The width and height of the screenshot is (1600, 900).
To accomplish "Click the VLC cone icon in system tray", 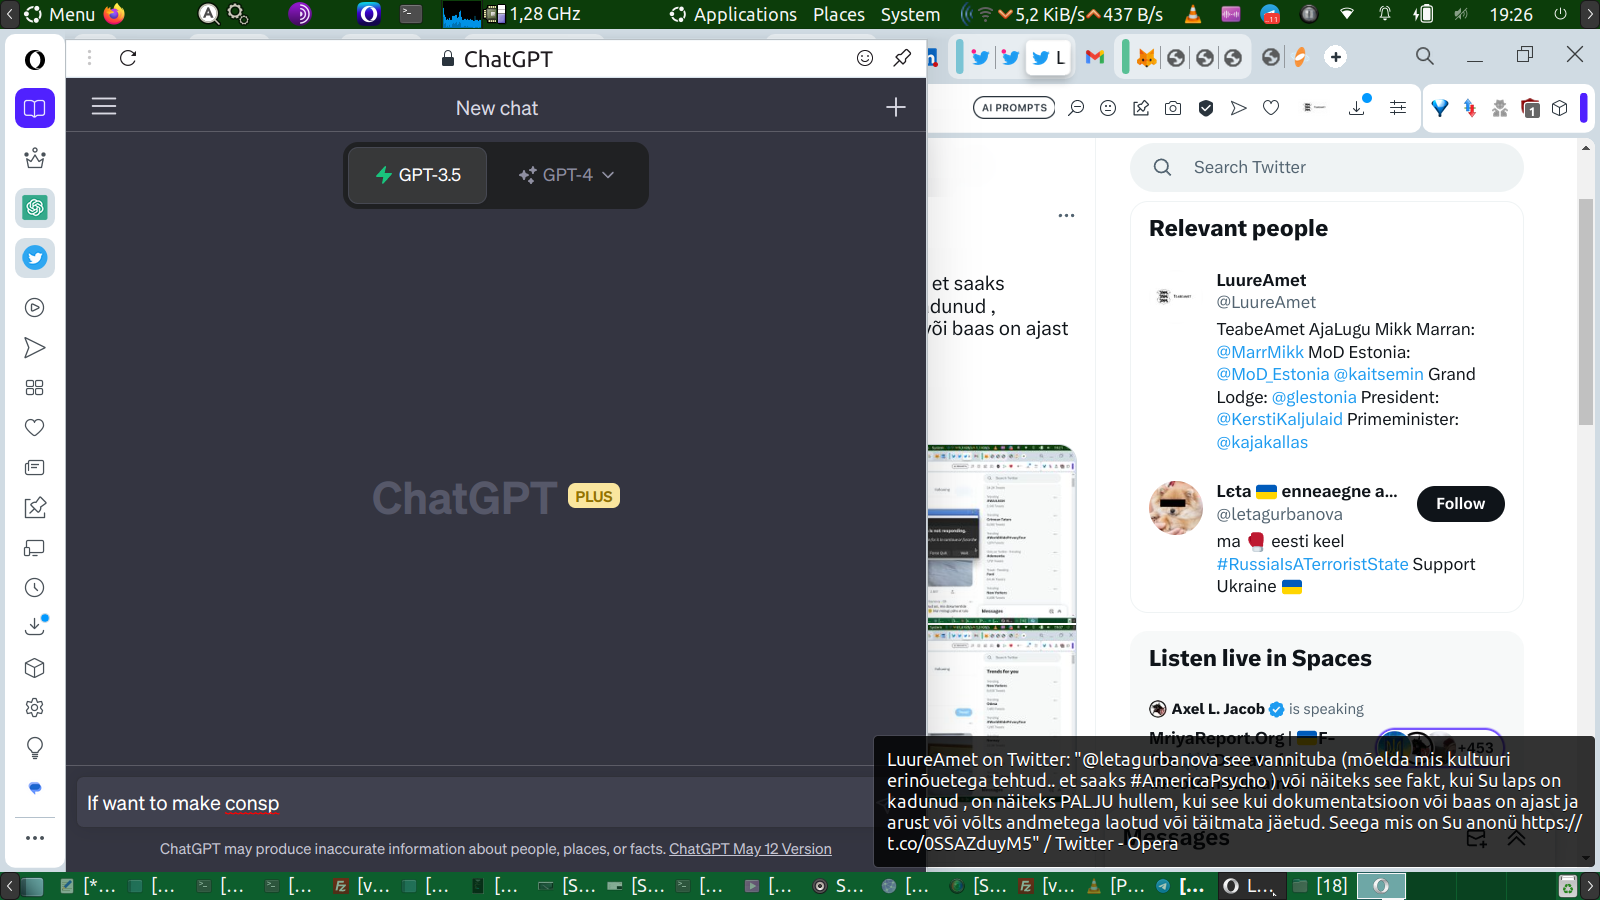I will coord(1193,14).
